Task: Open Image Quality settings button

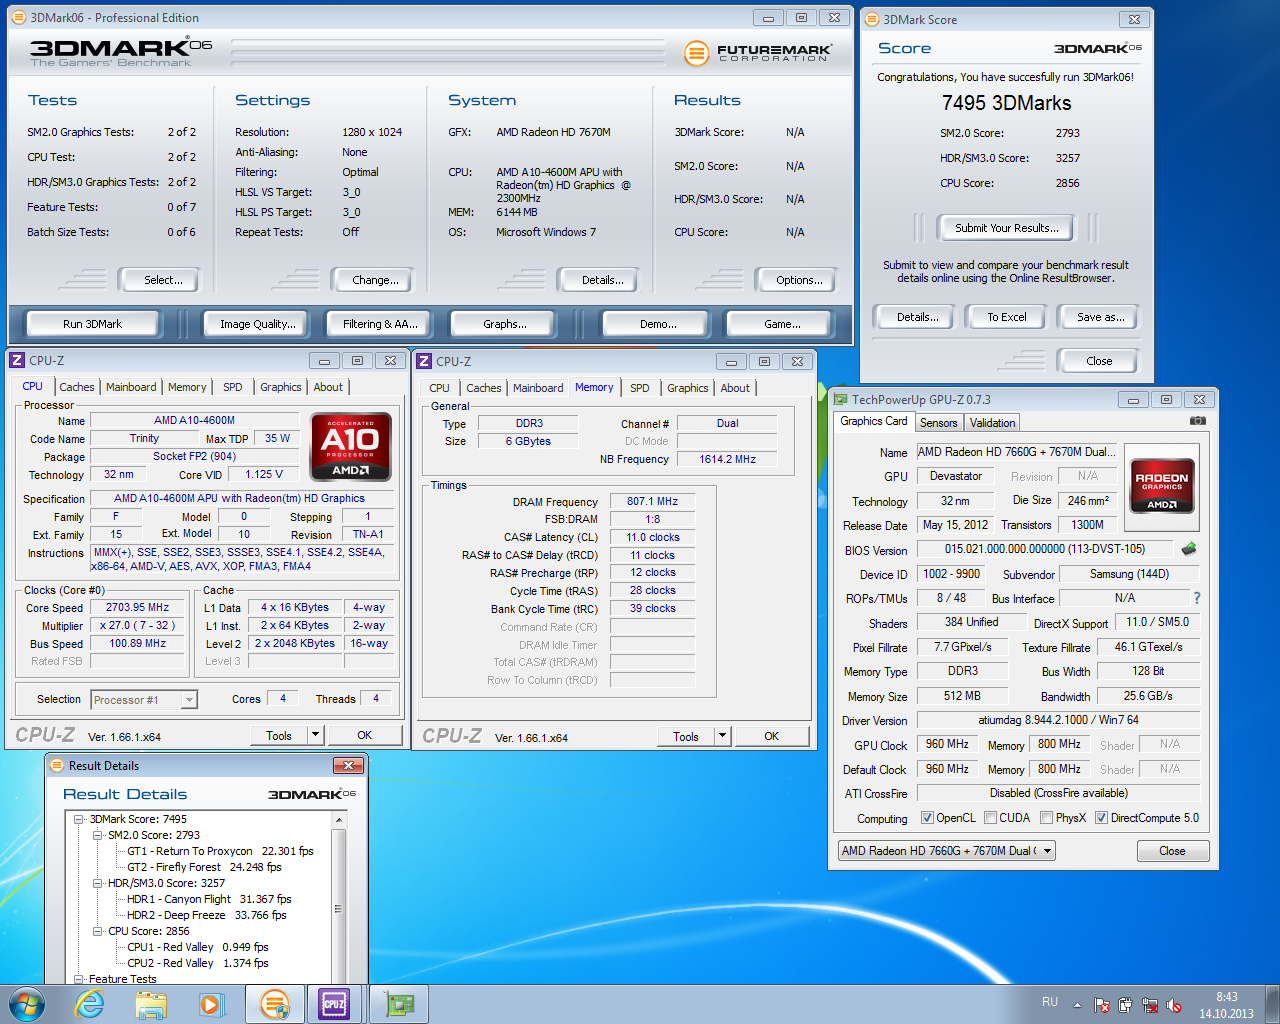Action: (258, 324)
